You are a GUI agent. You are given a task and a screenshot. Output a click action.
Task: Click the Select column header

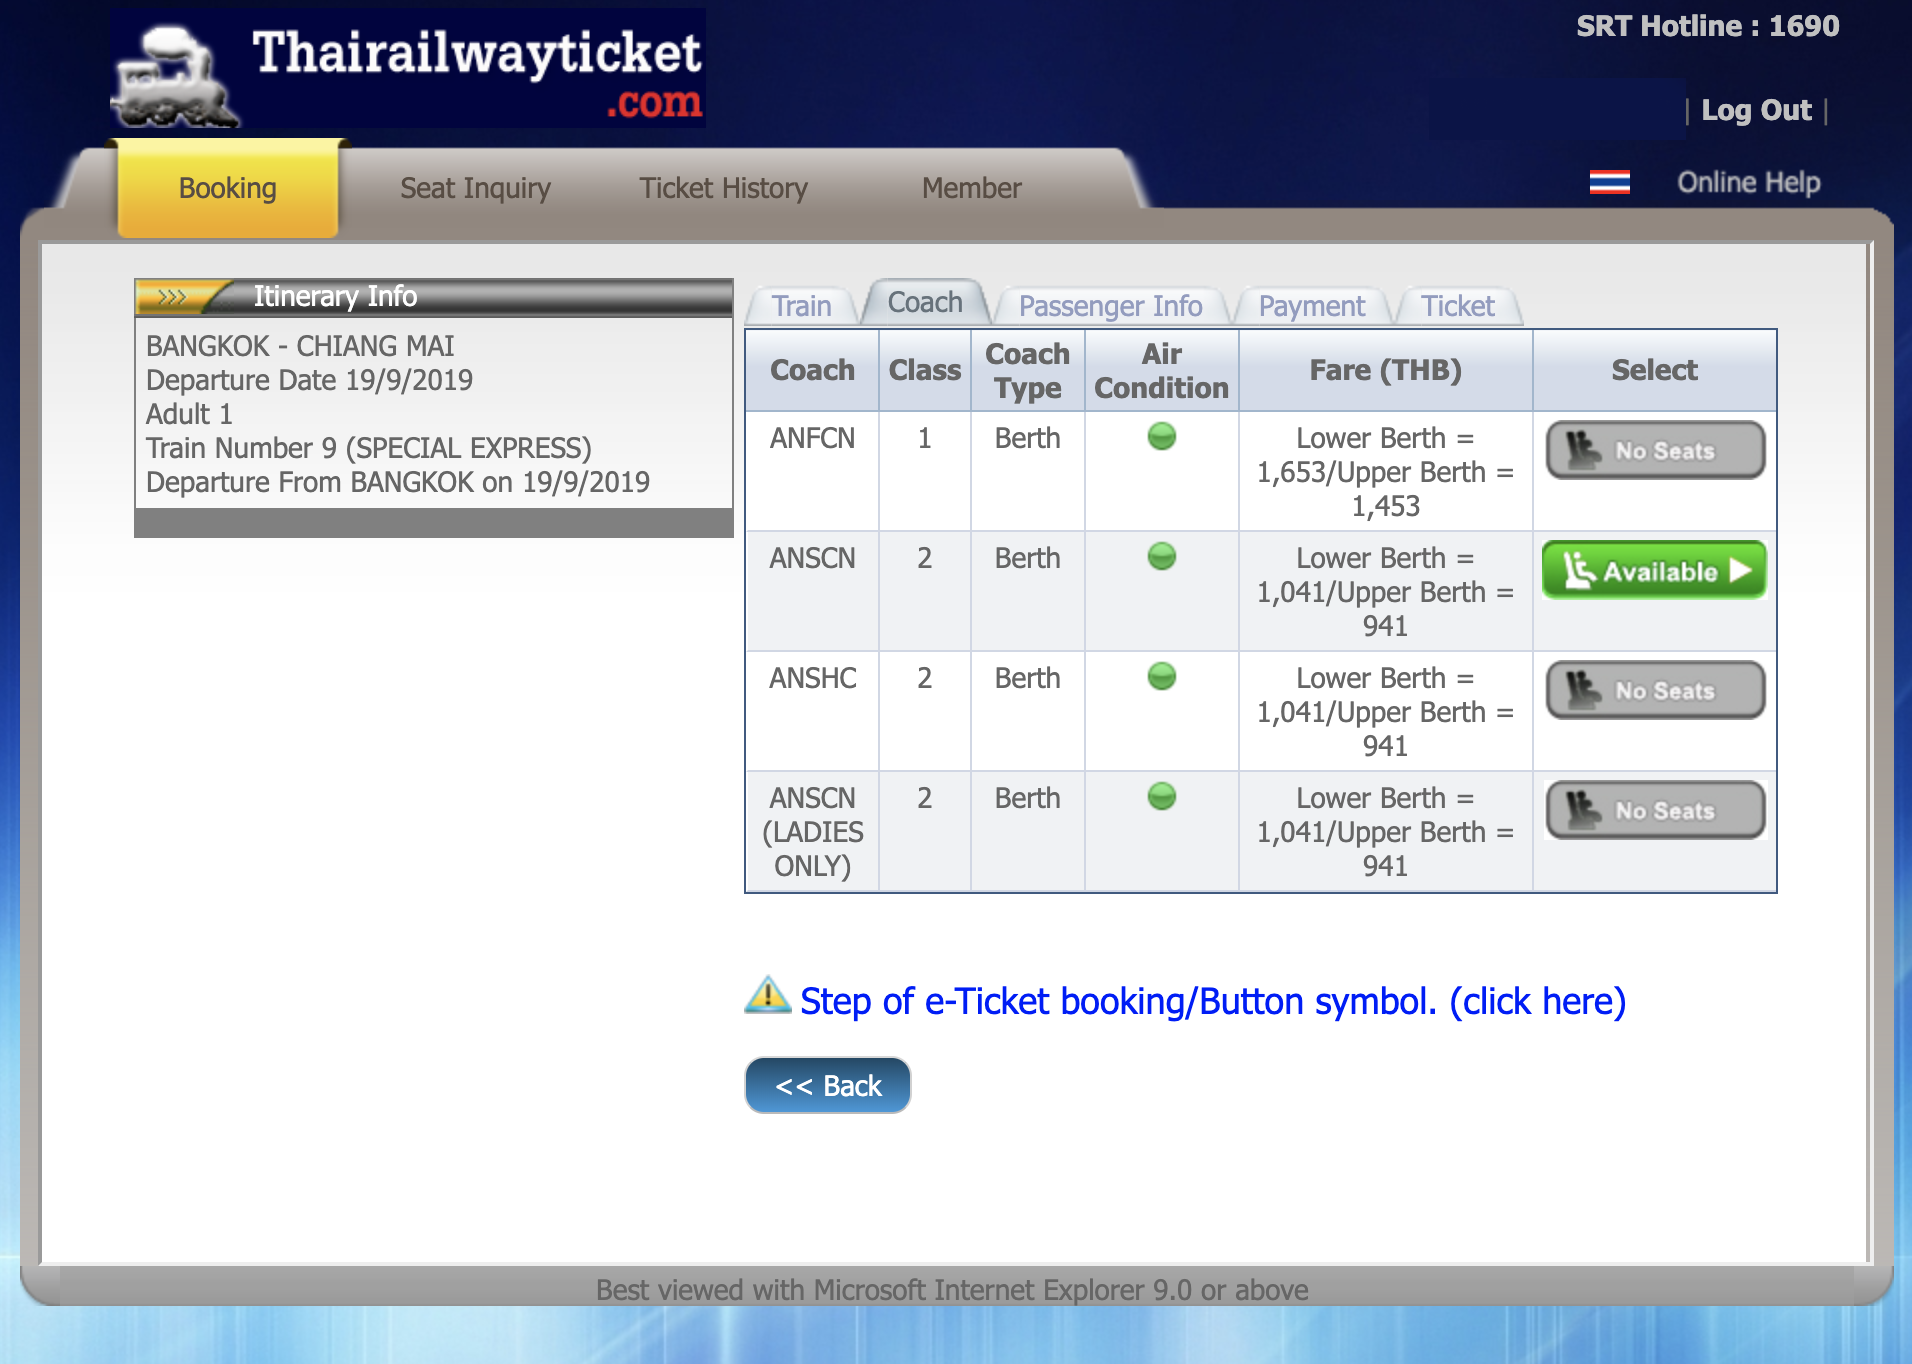1654,370
